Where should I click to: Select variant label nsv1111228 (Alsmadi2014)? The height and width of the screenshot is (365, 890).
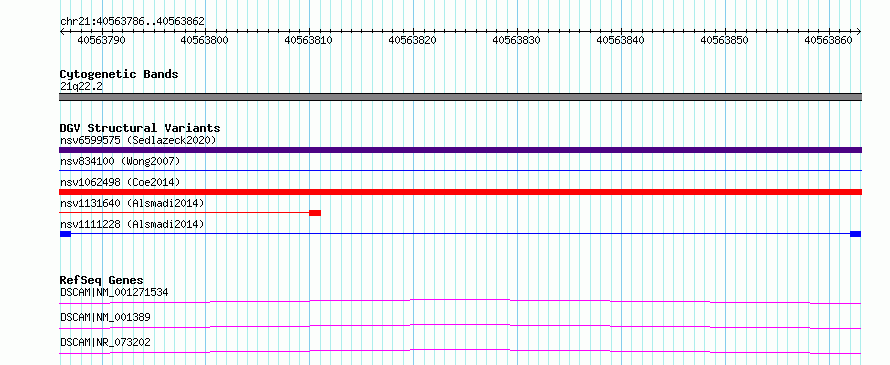pyautogui.click(x=132, y=224)
